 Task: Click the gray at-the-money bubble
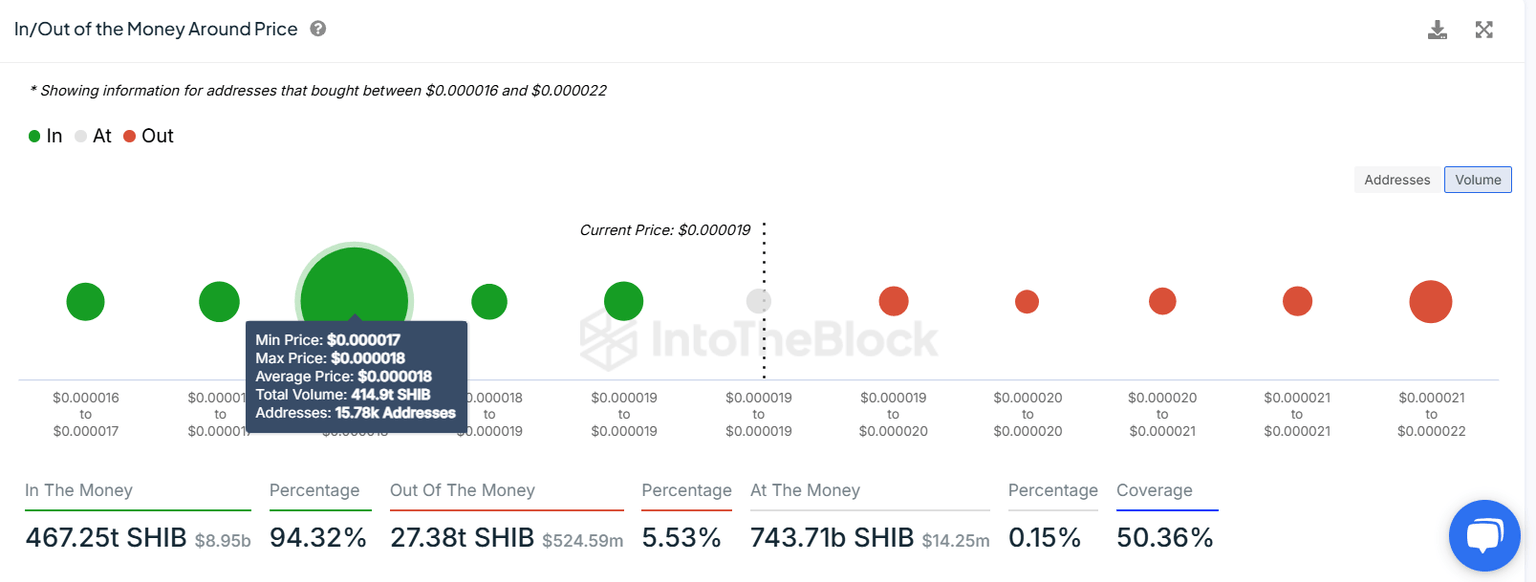click(759, 301)
